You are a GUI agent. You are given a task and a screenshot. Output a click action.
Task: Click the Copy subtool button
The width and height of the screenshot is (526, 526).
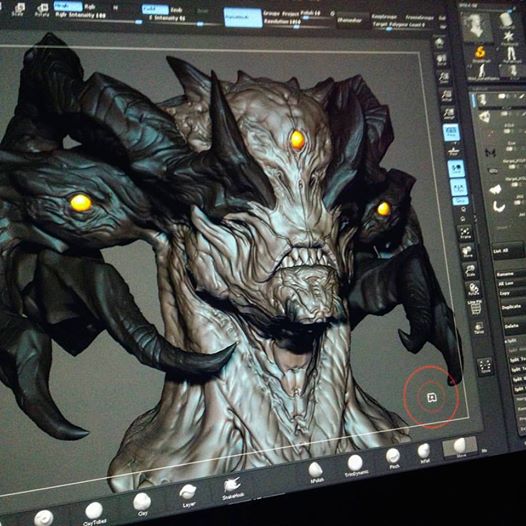coord(512,293)
